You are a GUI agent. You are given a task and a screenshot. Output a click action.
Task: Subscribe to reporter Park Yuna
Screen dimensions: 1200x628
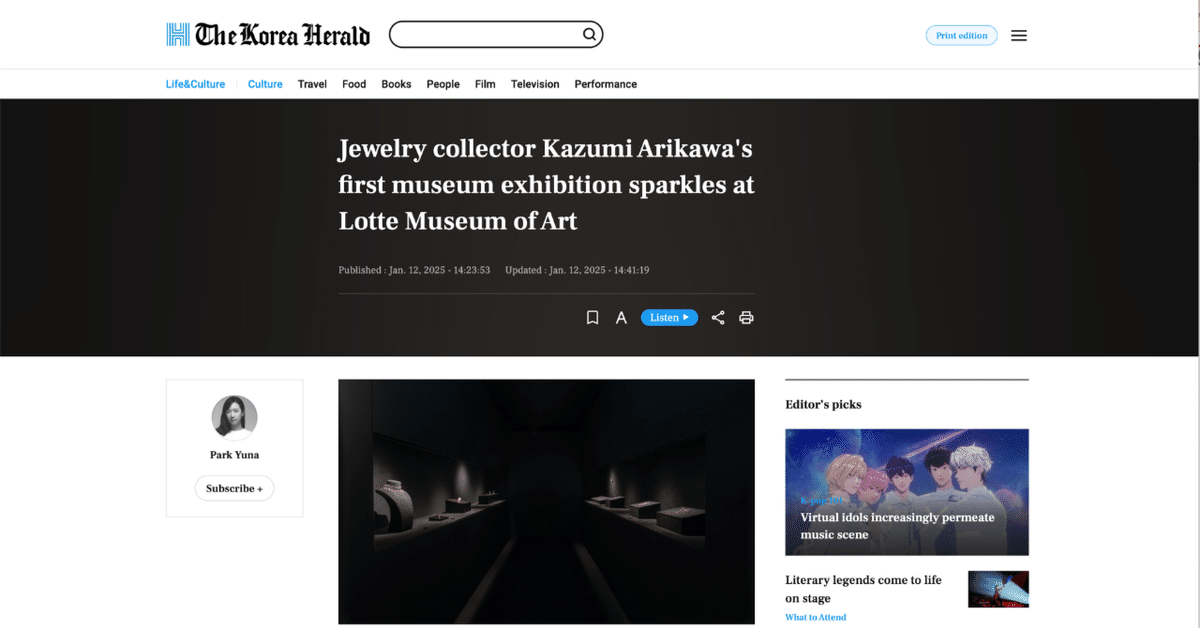[x=234, y=488]
